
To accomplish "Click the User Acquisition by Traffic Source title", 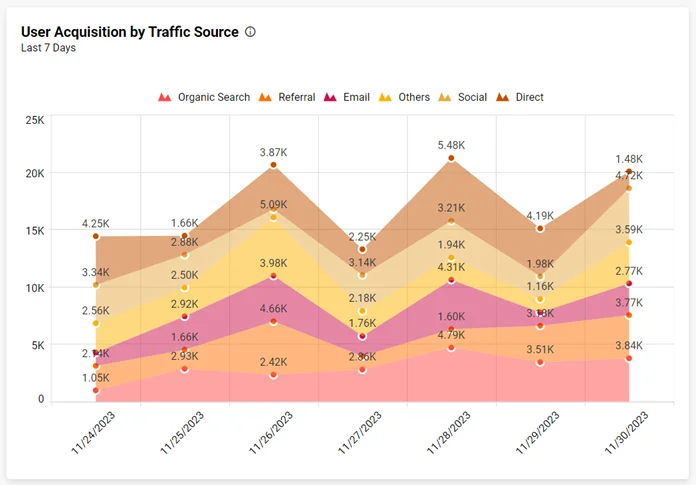I will [130, 32].
